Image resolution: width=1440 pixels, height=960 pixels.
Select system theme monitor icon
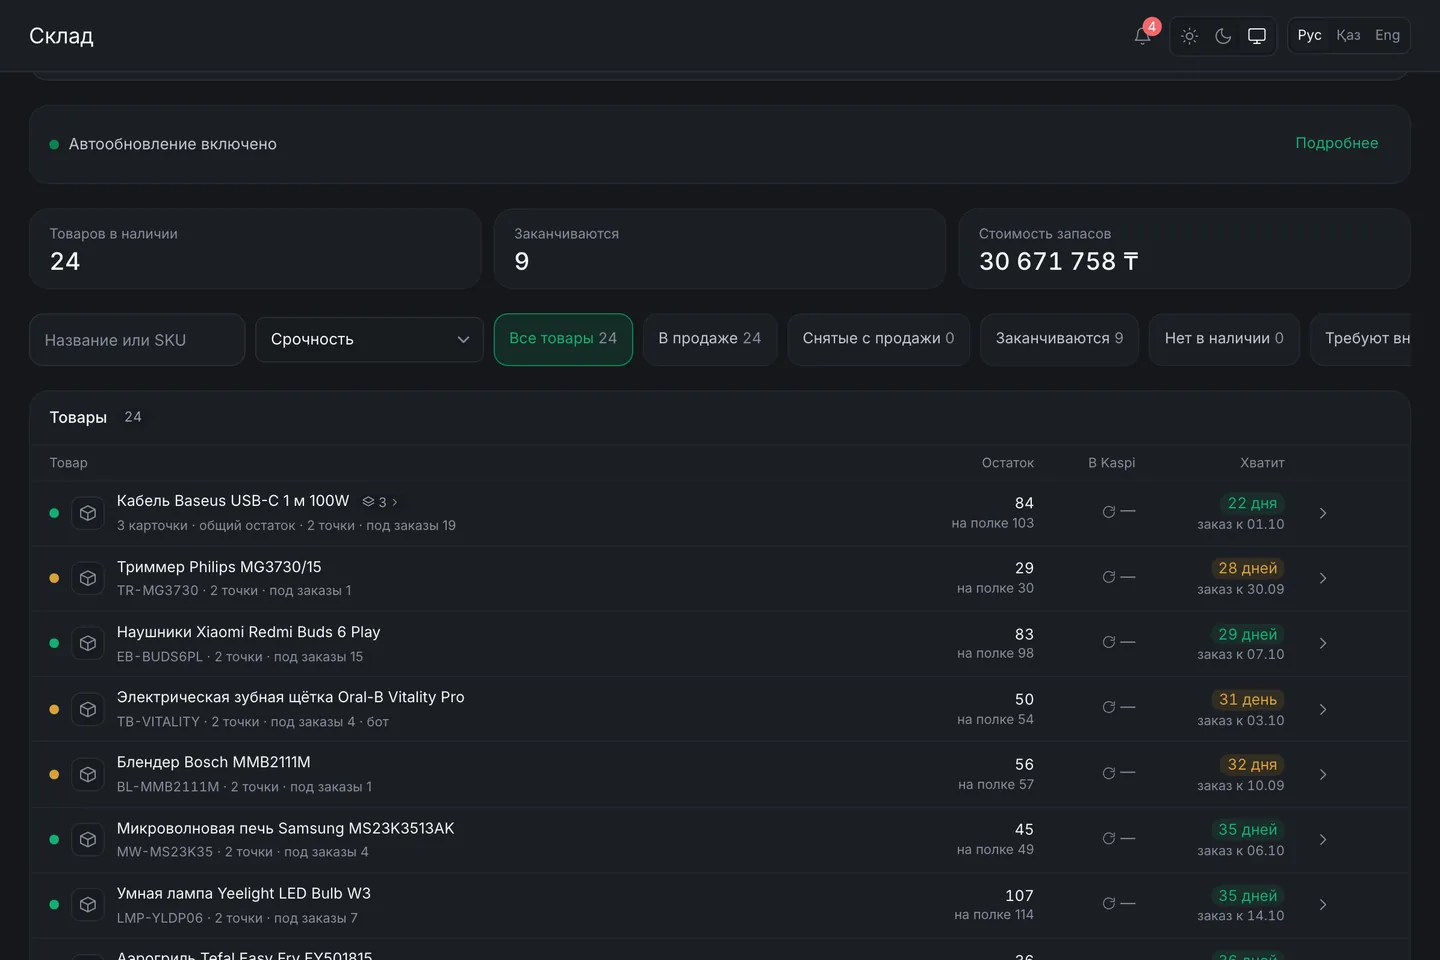pos(1257,36)
